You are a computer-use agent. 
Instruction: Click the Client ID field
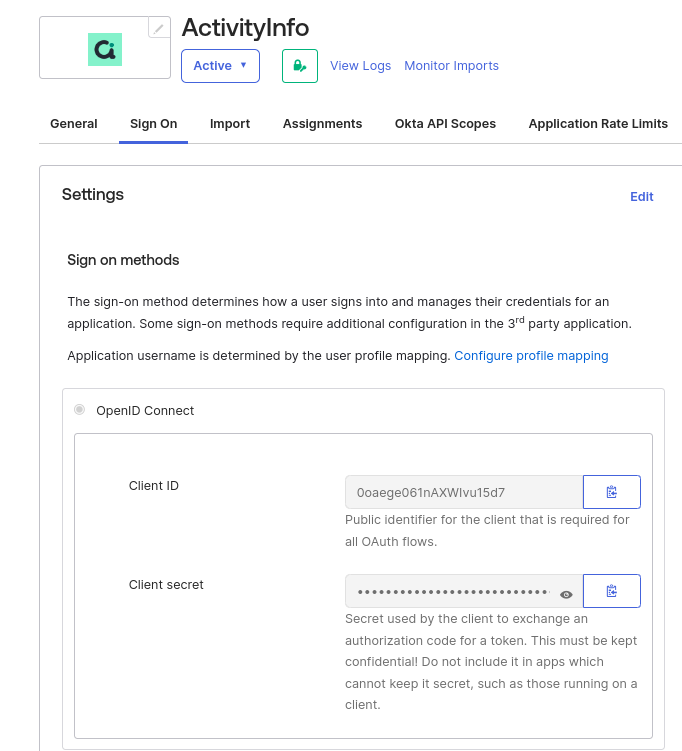pos(464,492)
